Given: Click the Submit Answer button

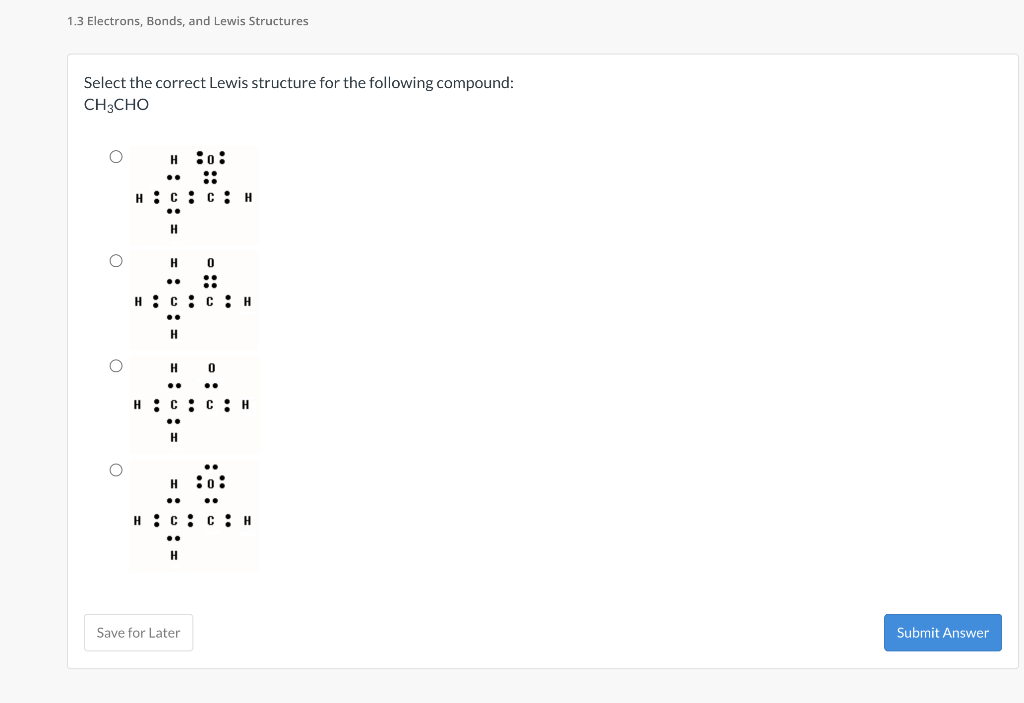Looking at the screenshot, I should [x=942, y=632].
